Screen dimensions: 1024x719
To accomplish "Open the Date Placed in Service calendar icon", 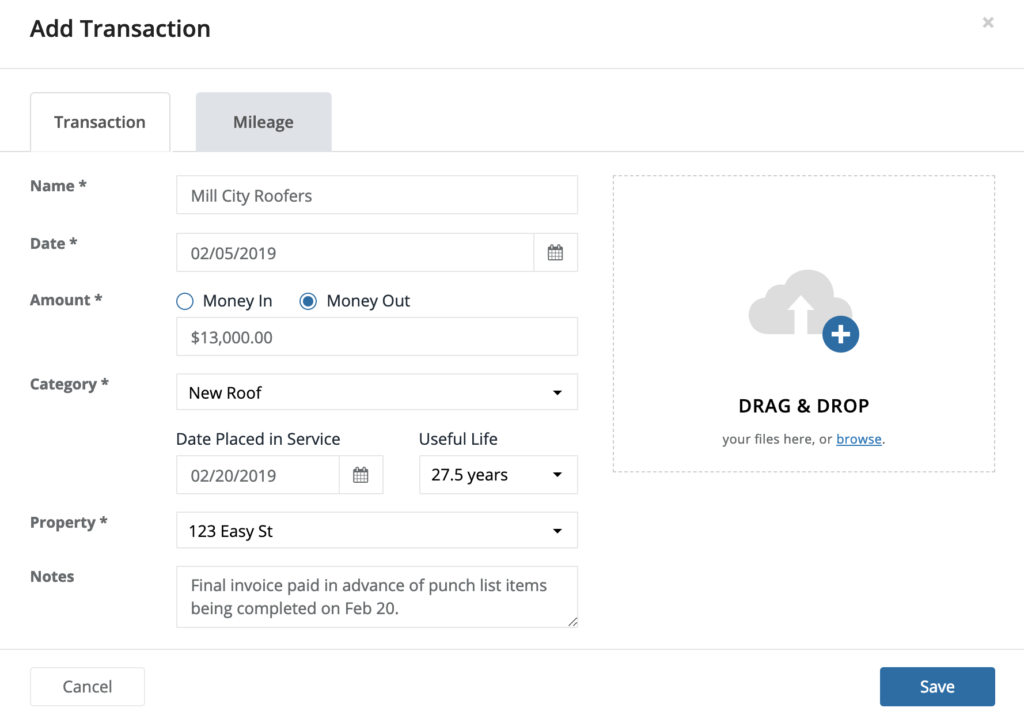I will click(360, 475).
